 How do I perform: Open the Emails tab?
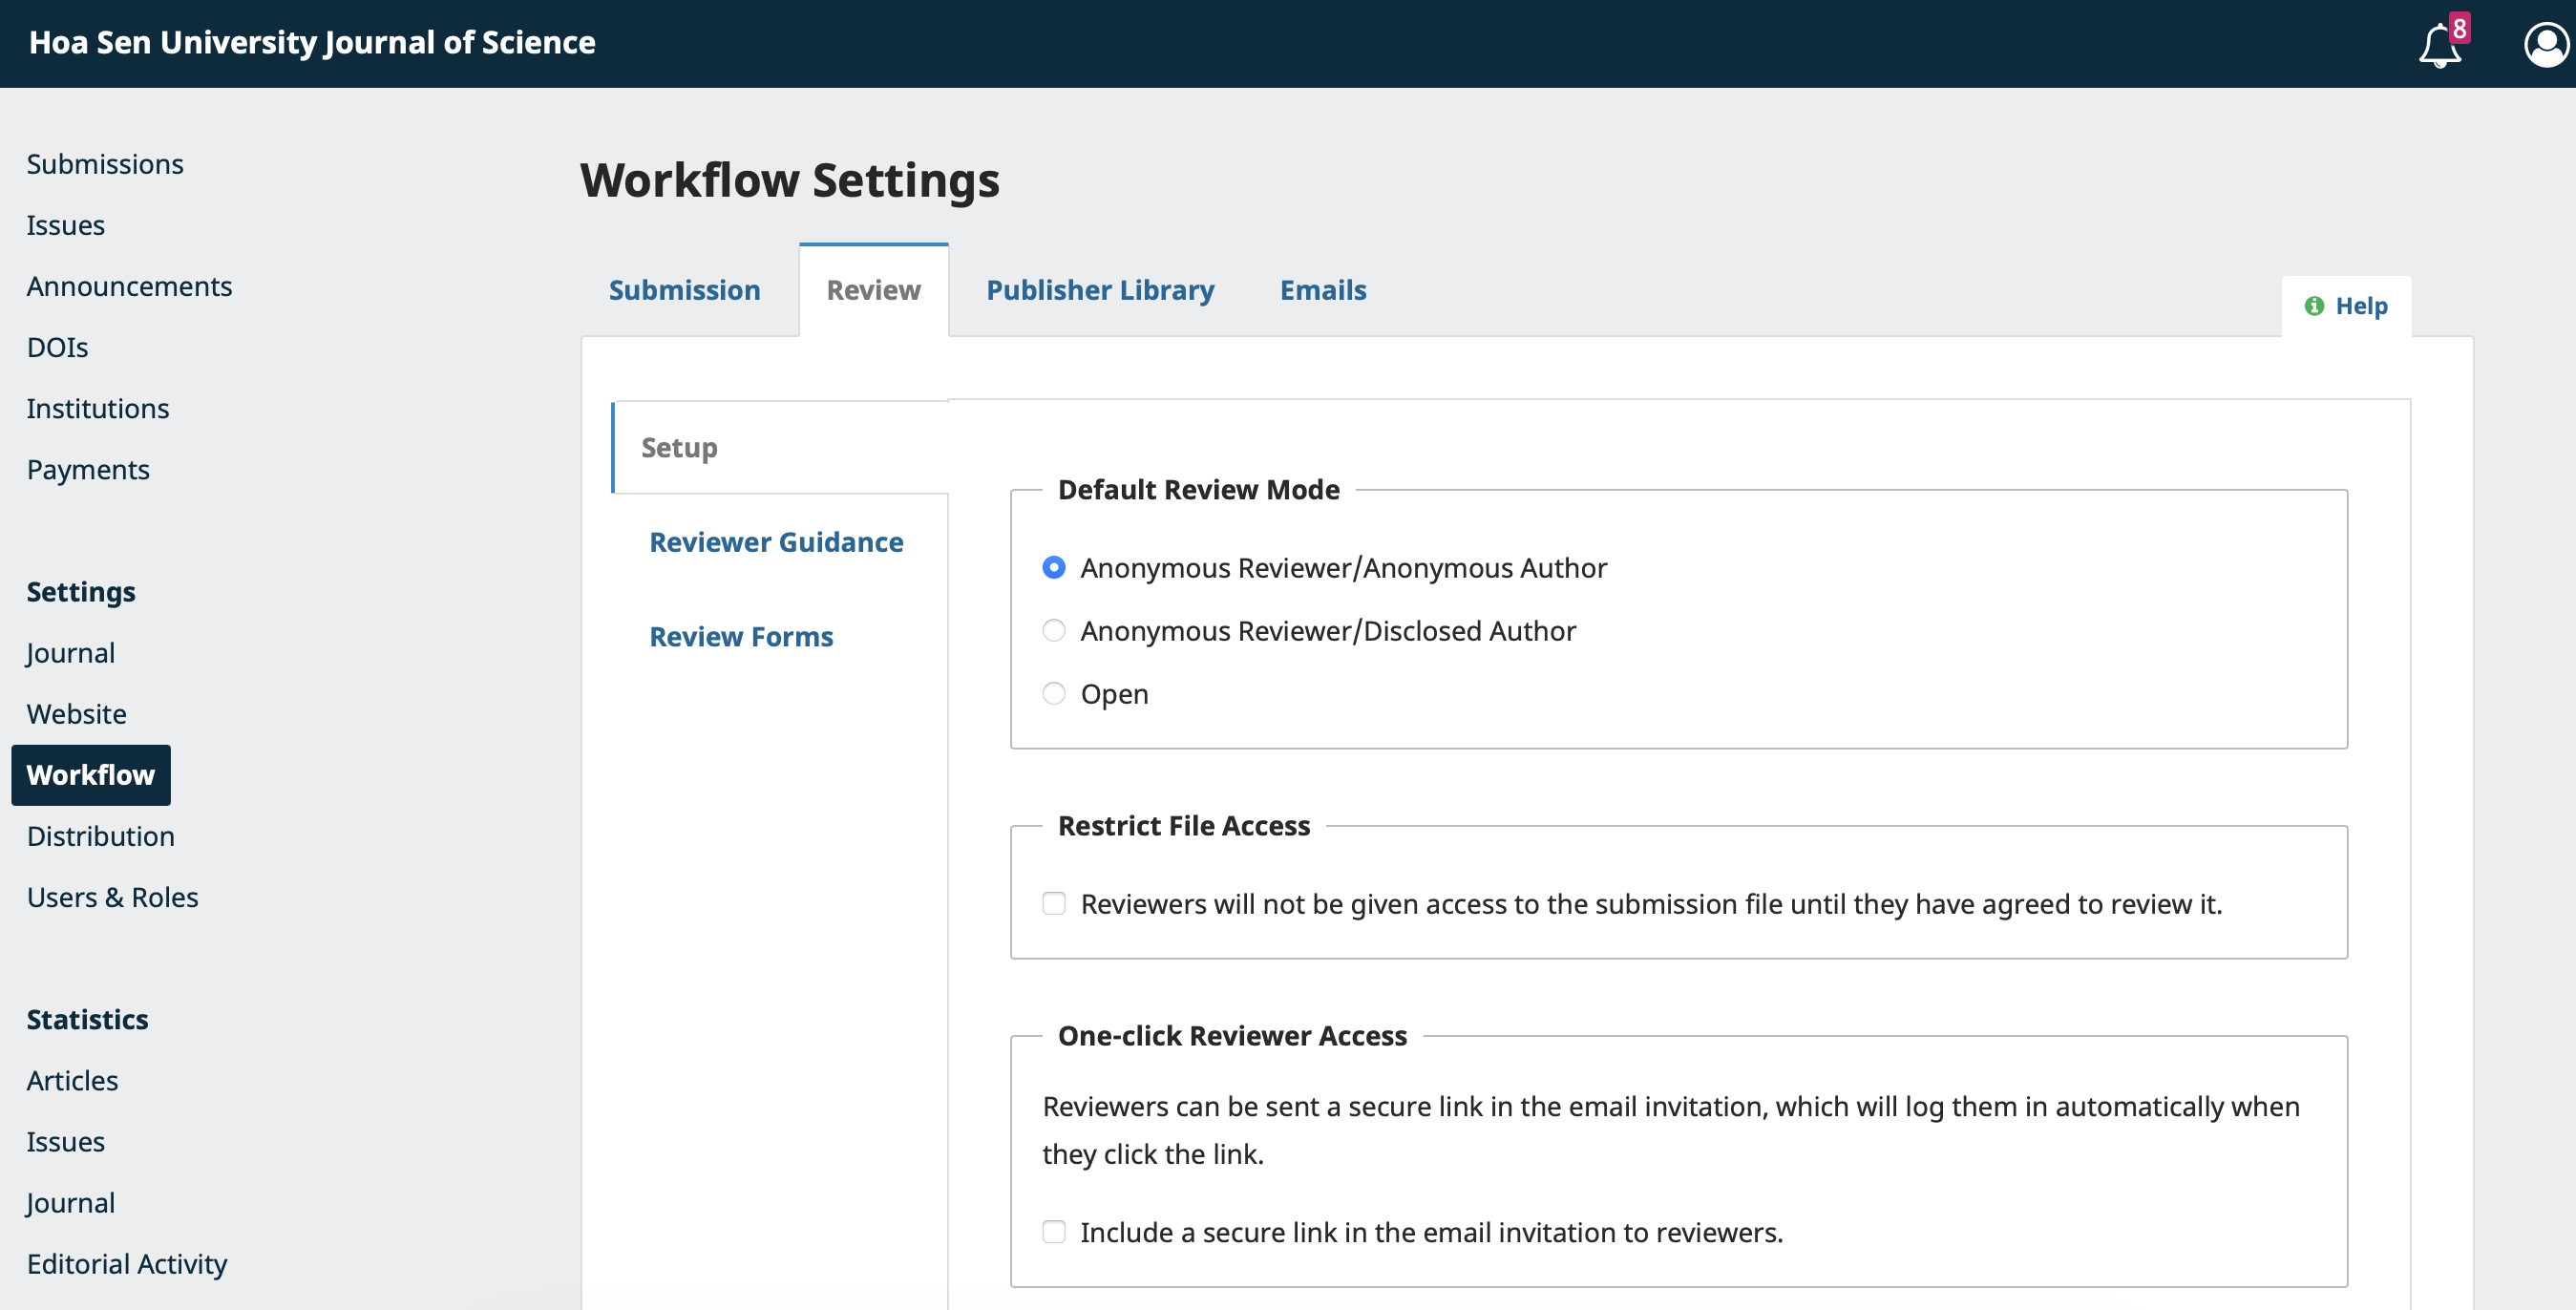coord(1322,290)
